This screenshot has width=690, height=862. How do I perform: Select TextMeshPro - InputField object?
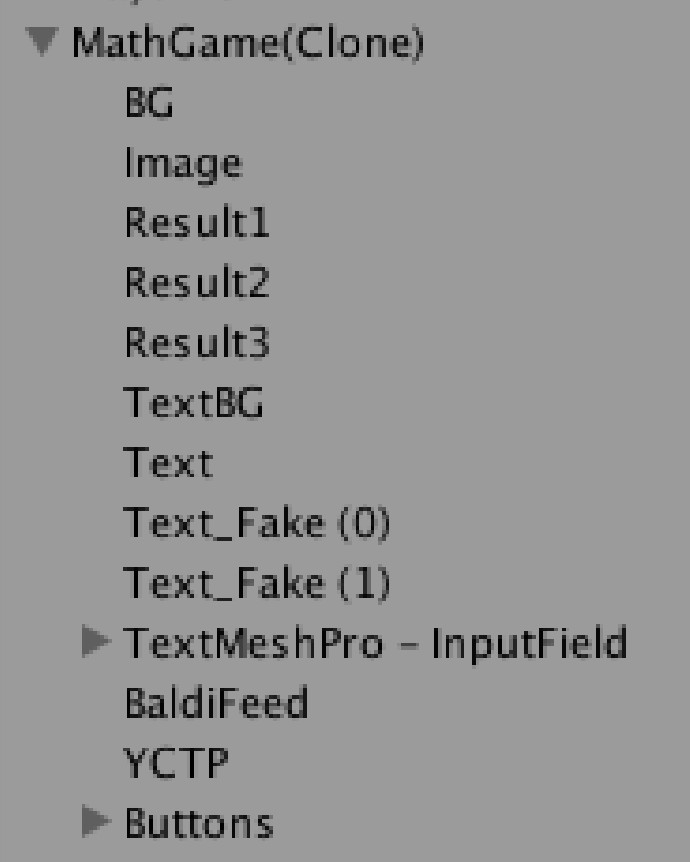tap(375, 643)
